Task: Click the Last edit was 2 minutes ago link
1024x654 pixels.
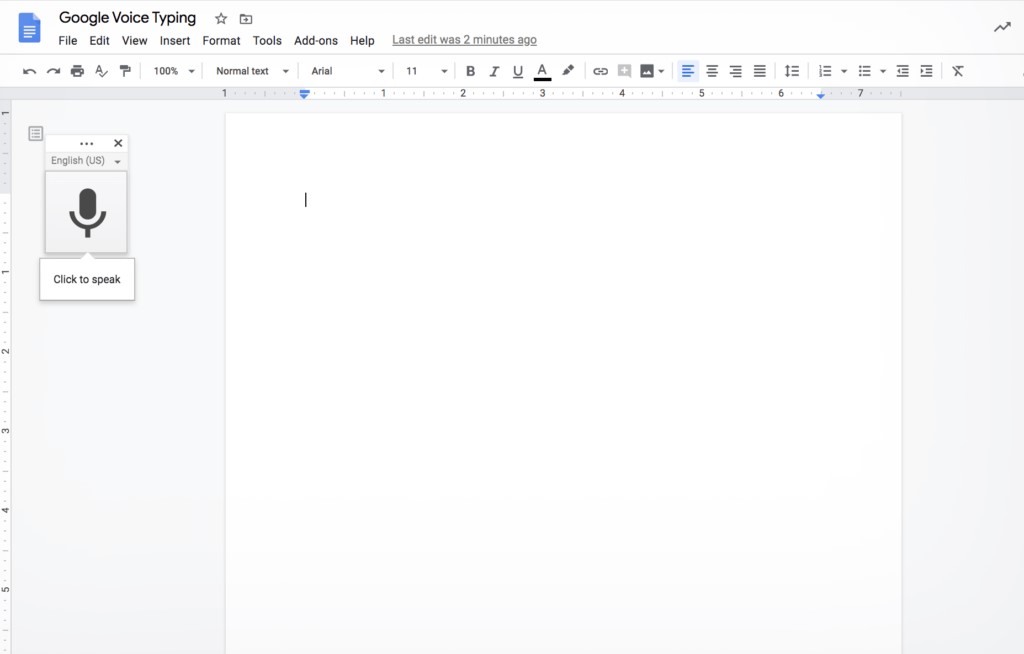Action: [464, 39]
